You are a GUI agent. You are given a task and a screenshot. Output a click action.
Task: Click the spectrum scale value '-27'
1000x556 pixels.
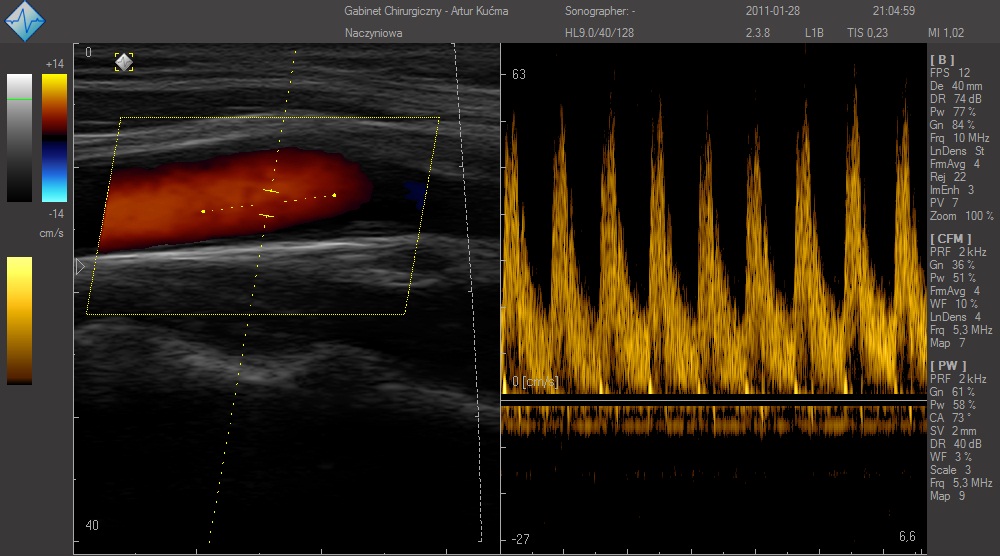pos(520,539)
